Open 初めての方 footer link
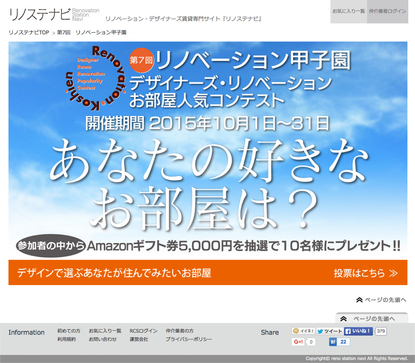 [69, 331]
